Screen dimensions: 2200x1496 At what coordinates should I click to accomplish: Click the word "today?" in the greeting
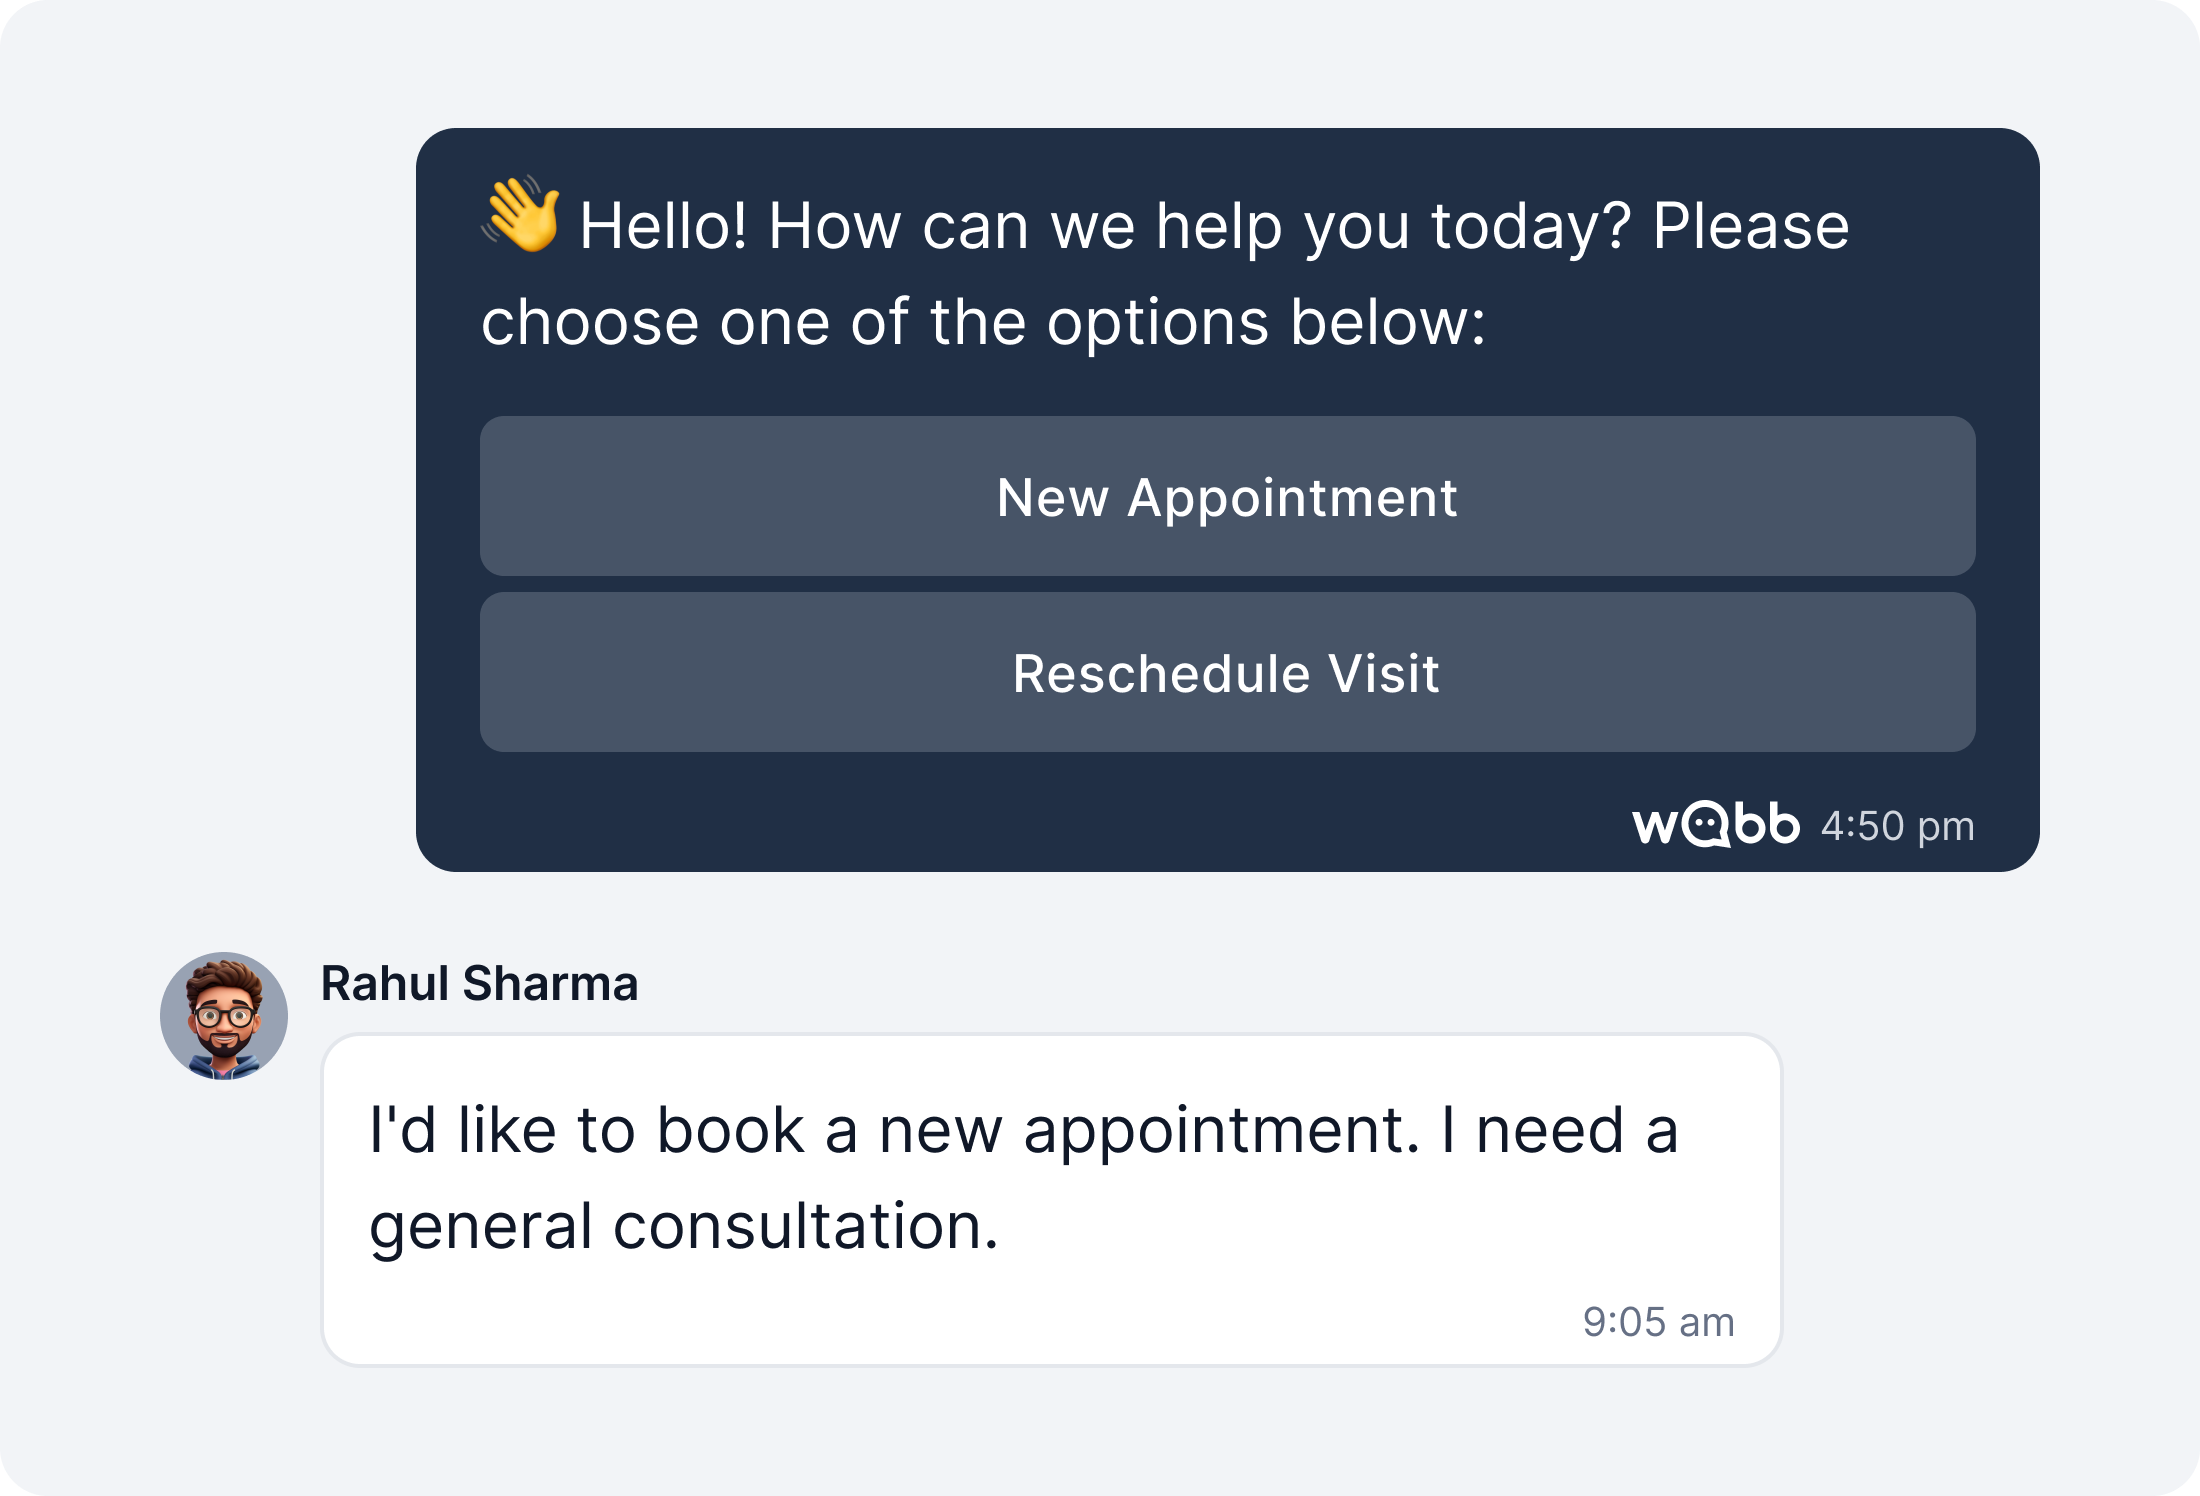coord(1530,226)
